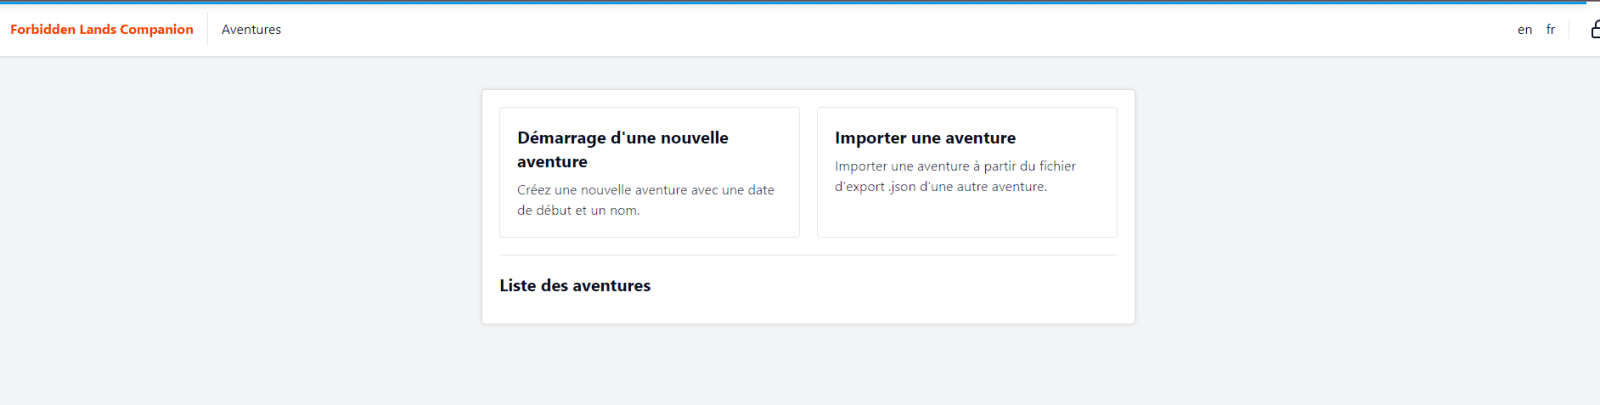1600x405 pixels.
Task: Click the padlock icon in the header
Action: (x=1594, y=30)
